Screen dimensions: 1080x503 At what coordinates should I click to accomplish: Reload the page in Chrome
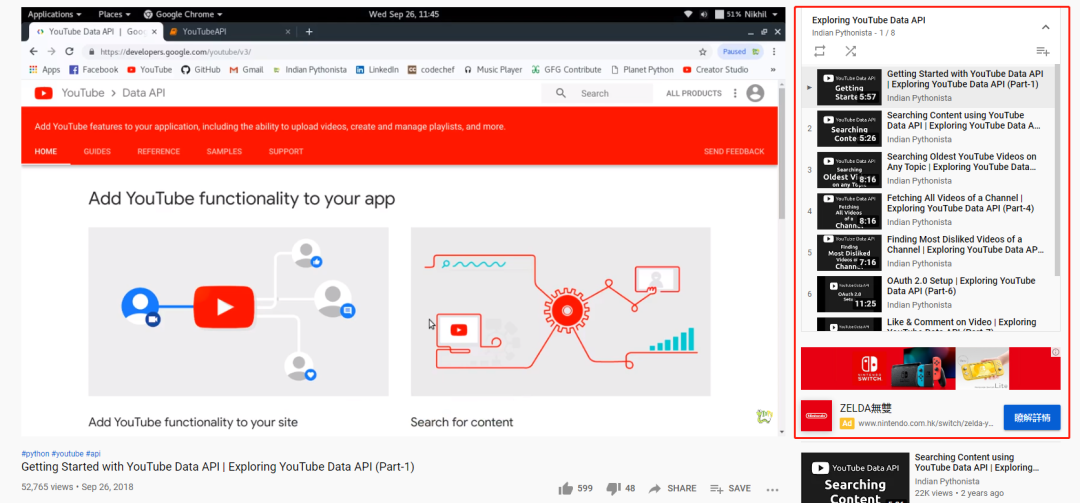tap(69, 52)
